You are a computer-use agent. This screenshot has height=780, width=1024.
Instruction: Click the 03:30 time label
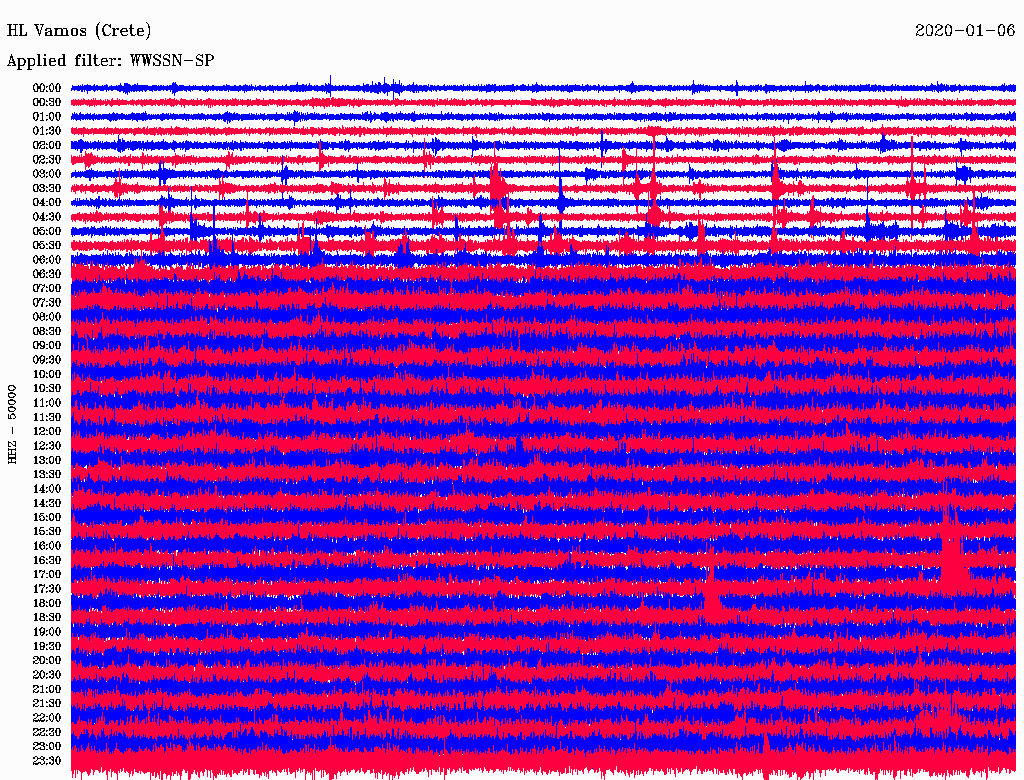[47, 188]
